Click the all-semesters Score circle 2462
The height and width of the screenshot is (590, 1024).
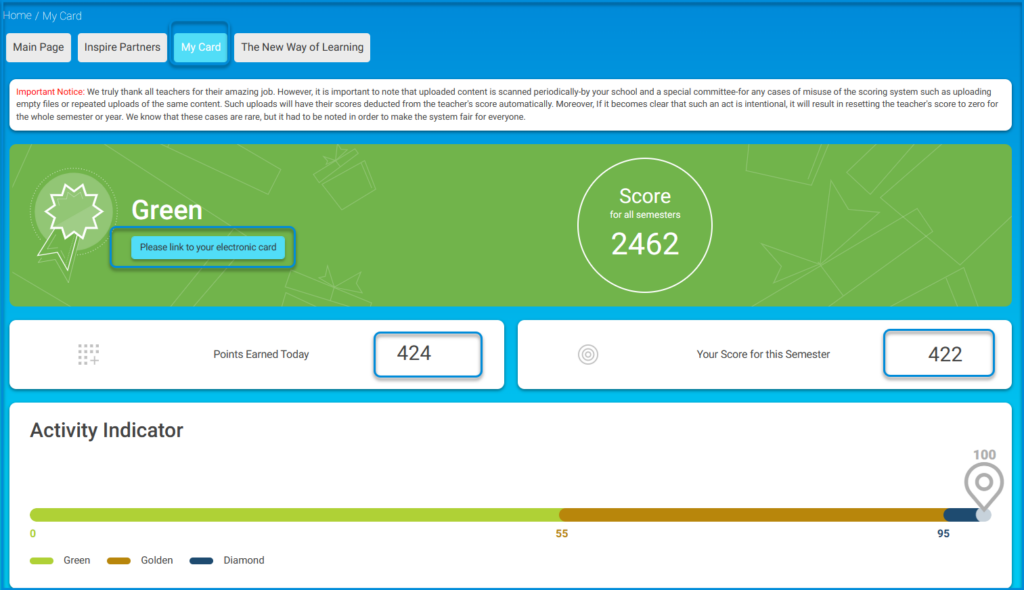(645, 225)
